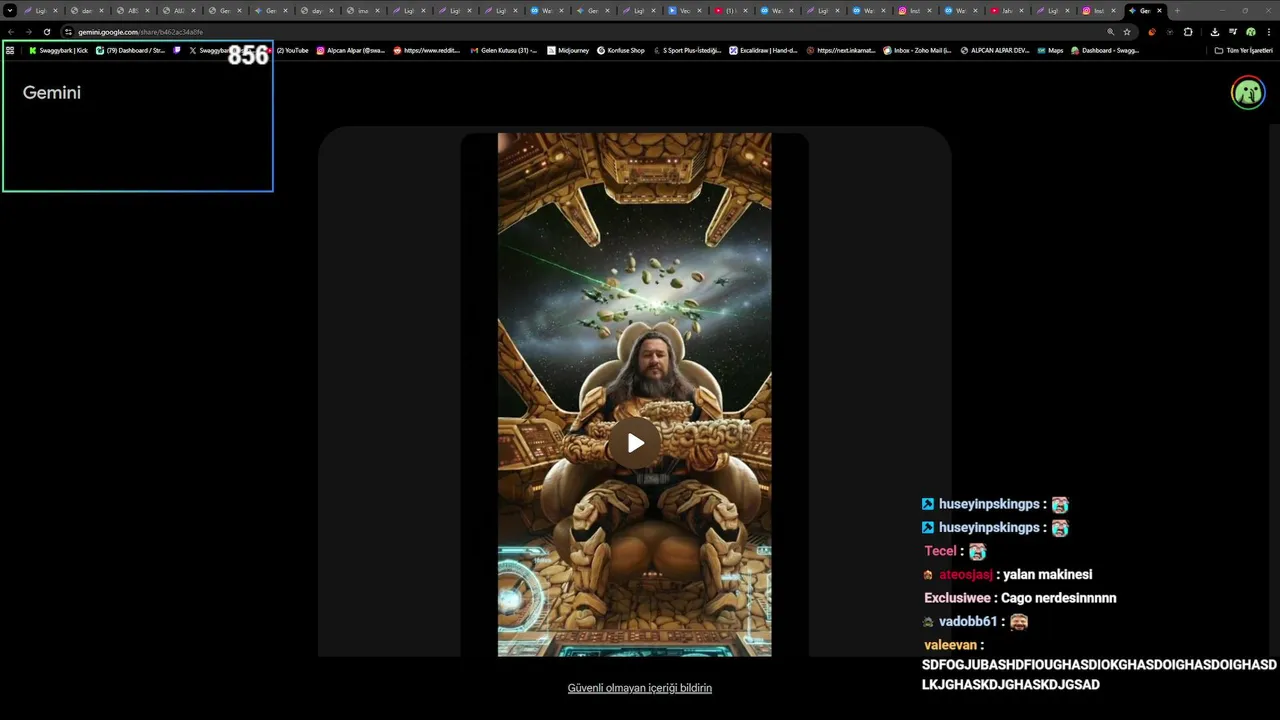Viewport: 1280px width, 720px height.
Task: Close the 'dan' tab
Action: point(101,11)
